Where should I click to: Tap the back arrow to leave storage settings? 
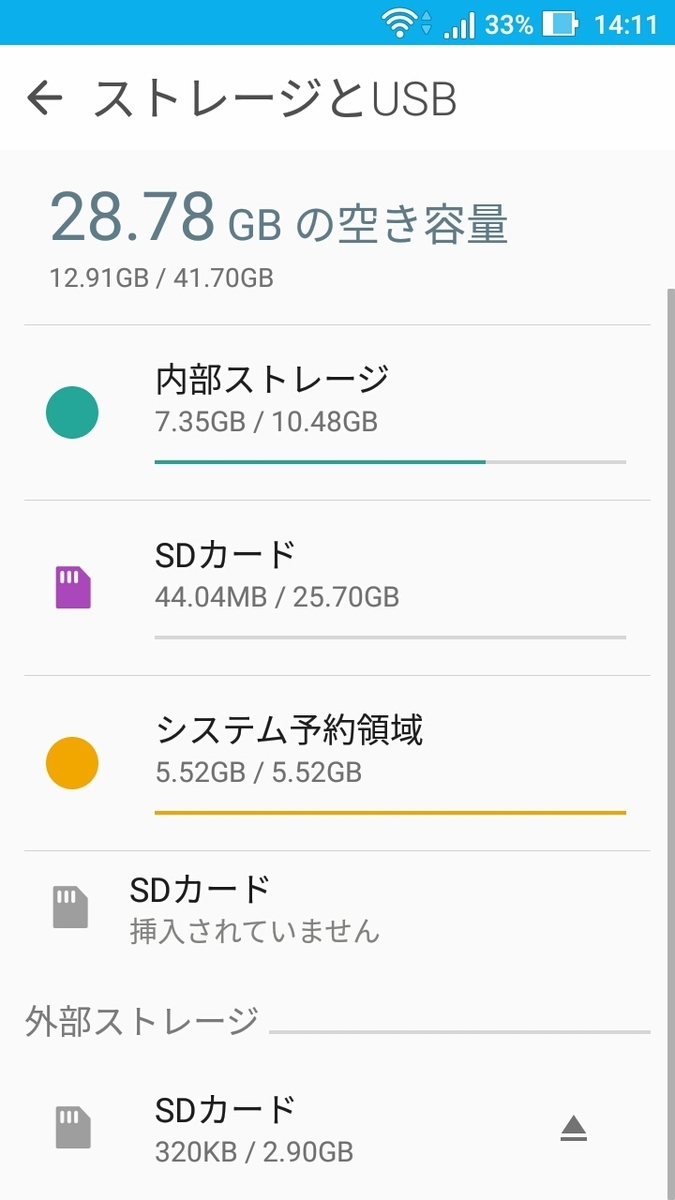click(44, 98)
